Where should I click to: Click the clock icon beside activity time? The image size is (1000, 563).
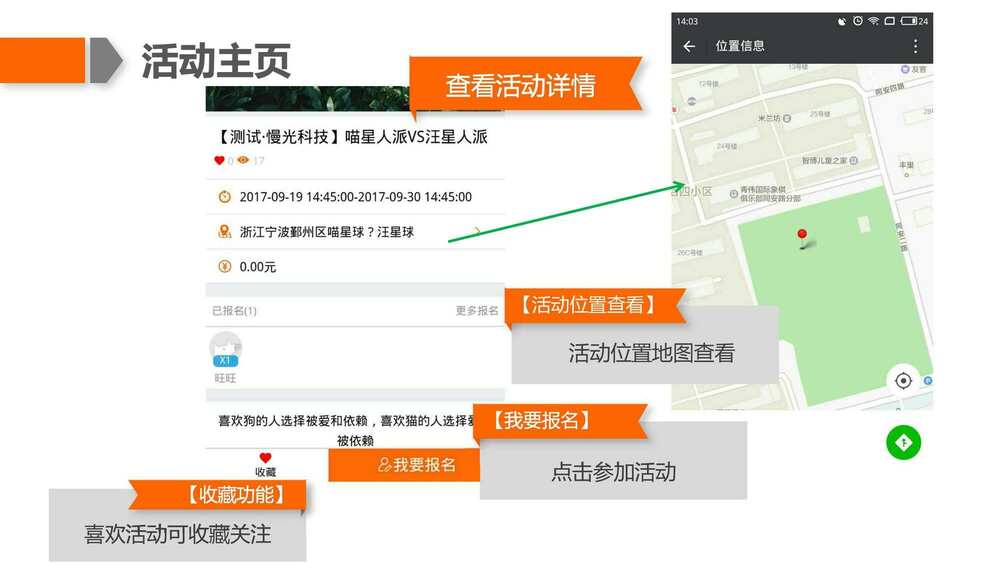pyautogui.click(x=224, y=197)
